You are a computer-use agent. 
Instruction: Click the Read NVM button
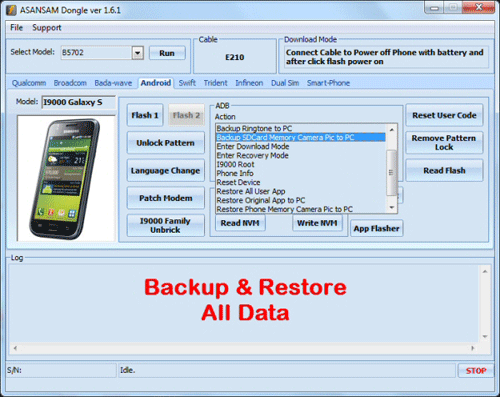point(240,223)
